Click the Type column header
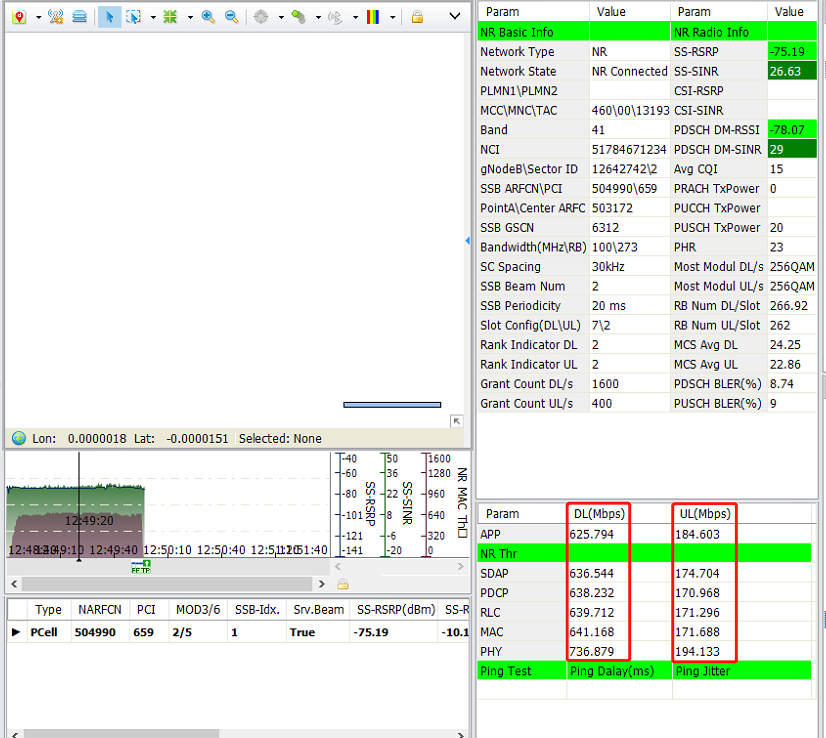 point(48,610)
